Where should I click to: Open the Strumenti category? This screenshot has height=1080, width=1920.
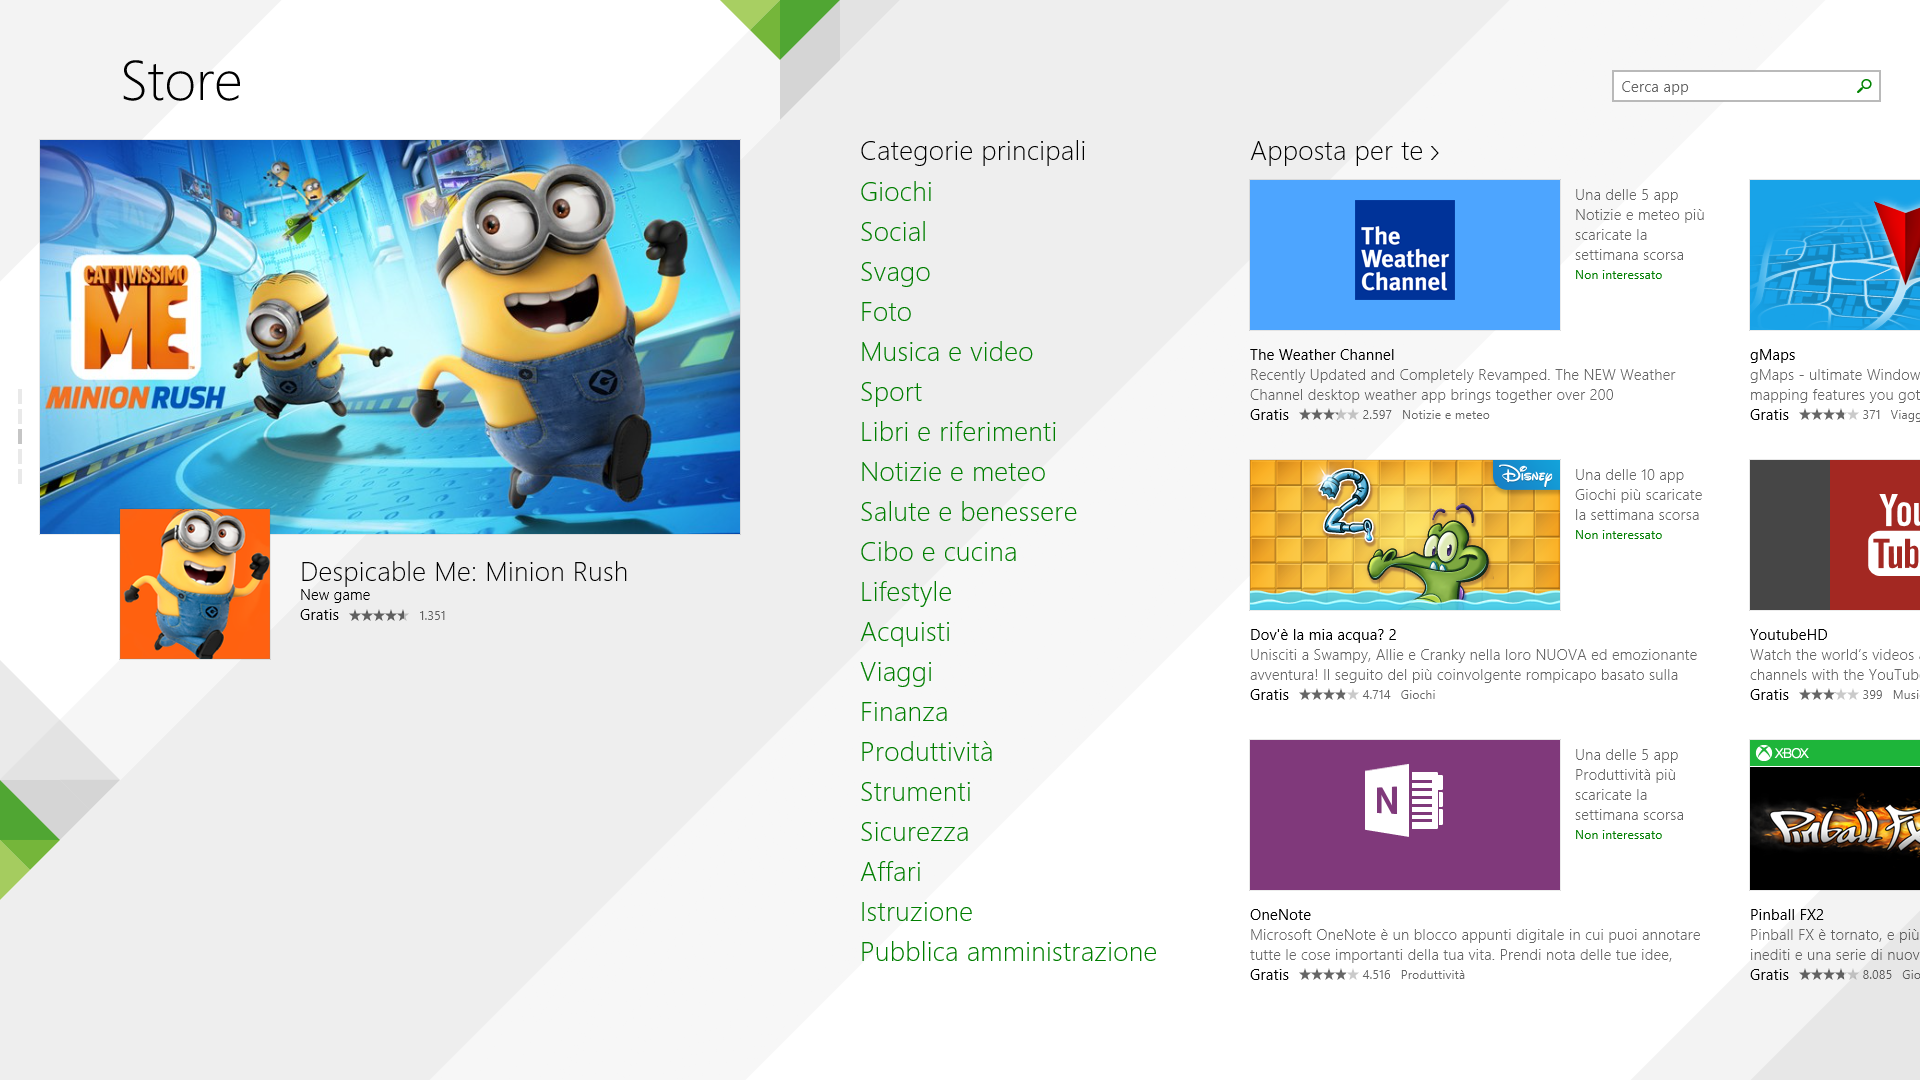(x=915, y=792)
